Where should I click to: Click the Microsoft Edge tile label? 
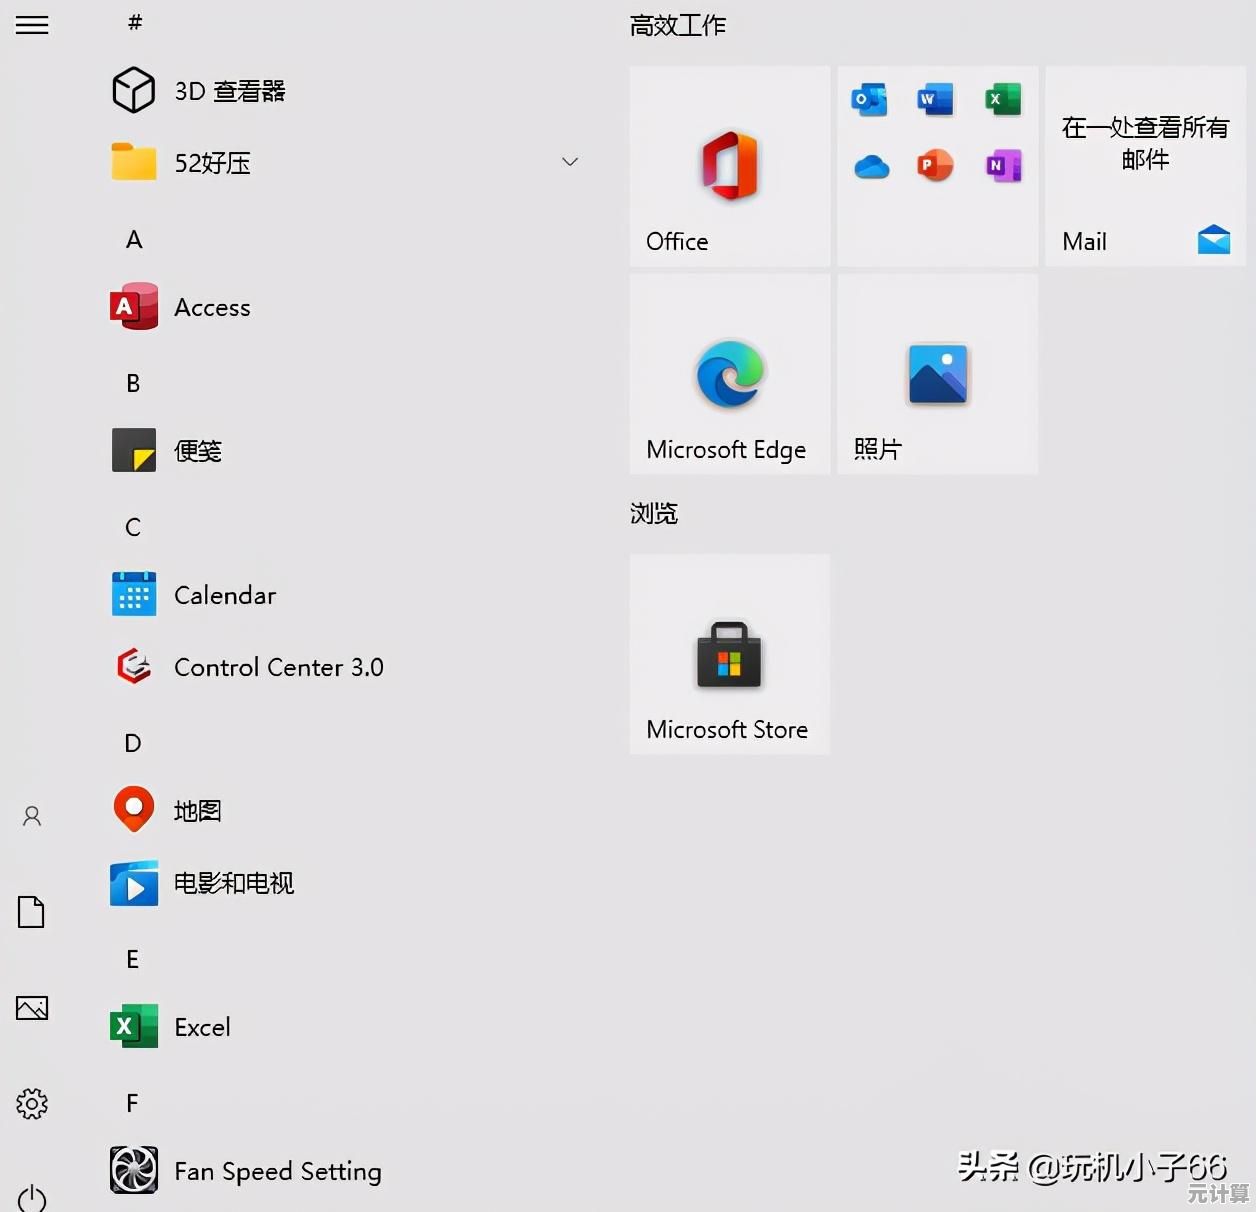(x=726, y=450)
